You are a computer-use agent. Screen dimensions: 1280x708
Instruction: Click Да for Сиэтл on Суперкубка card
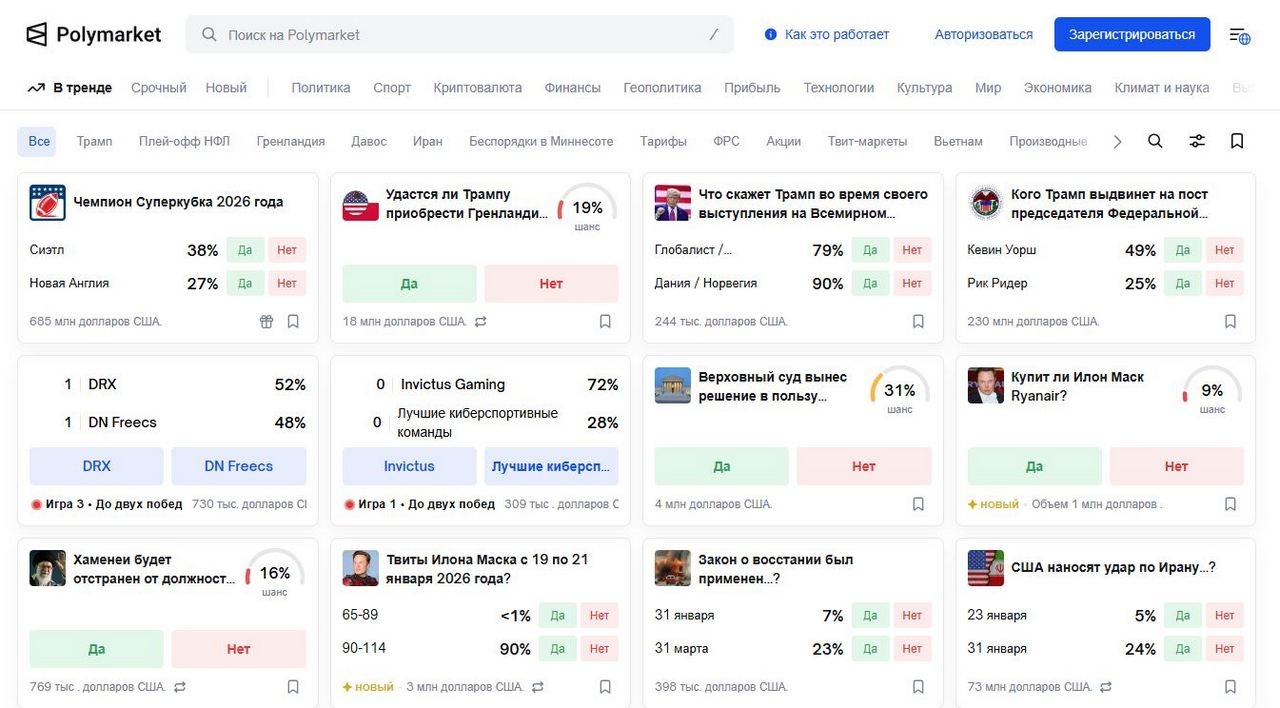pyautogui.click(x=245, y=250)
